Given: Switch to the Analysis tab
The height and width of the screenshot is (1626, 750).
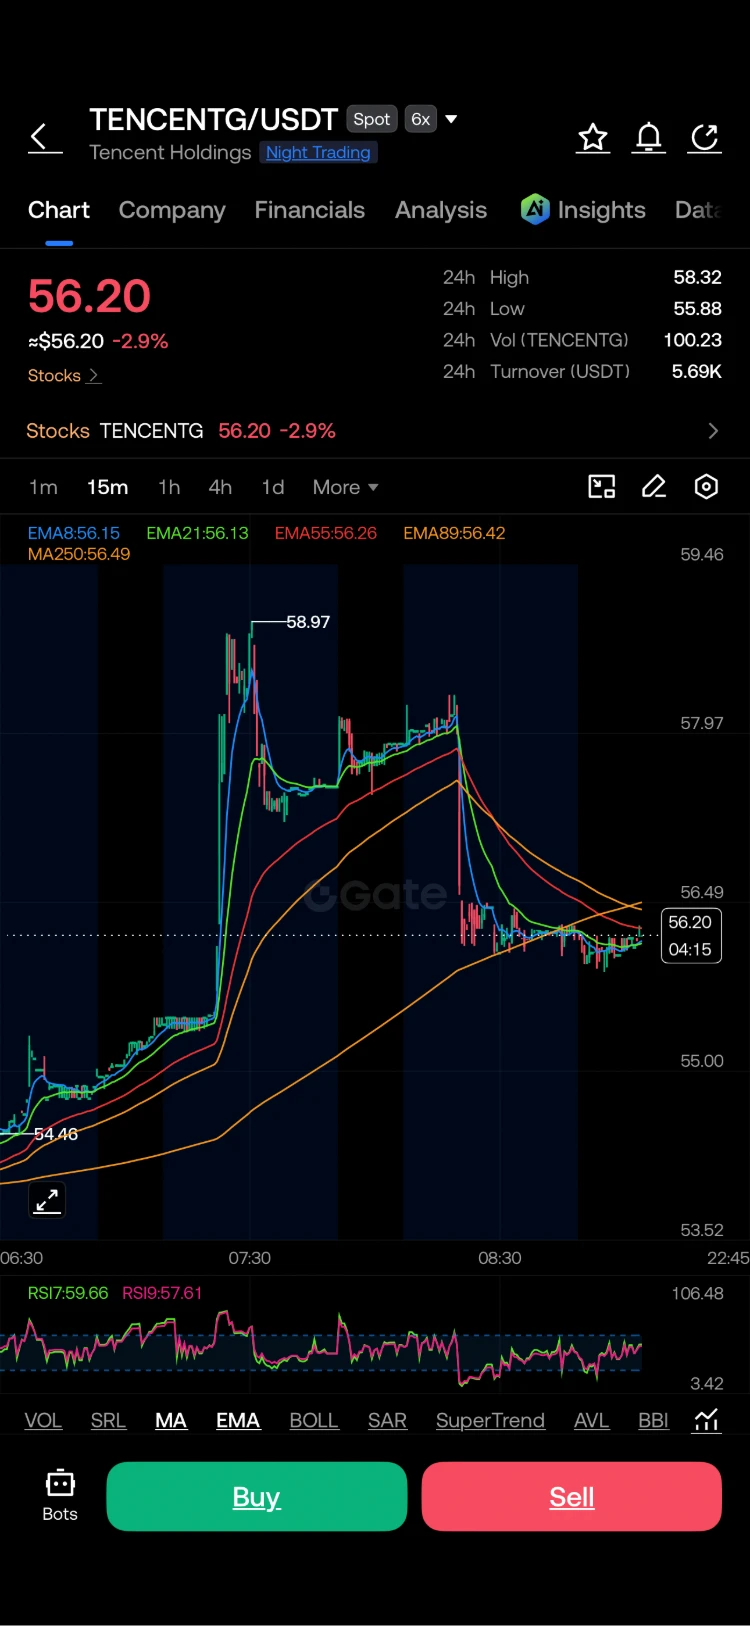Looking at the screenshot, I should [x=441, y=210].
